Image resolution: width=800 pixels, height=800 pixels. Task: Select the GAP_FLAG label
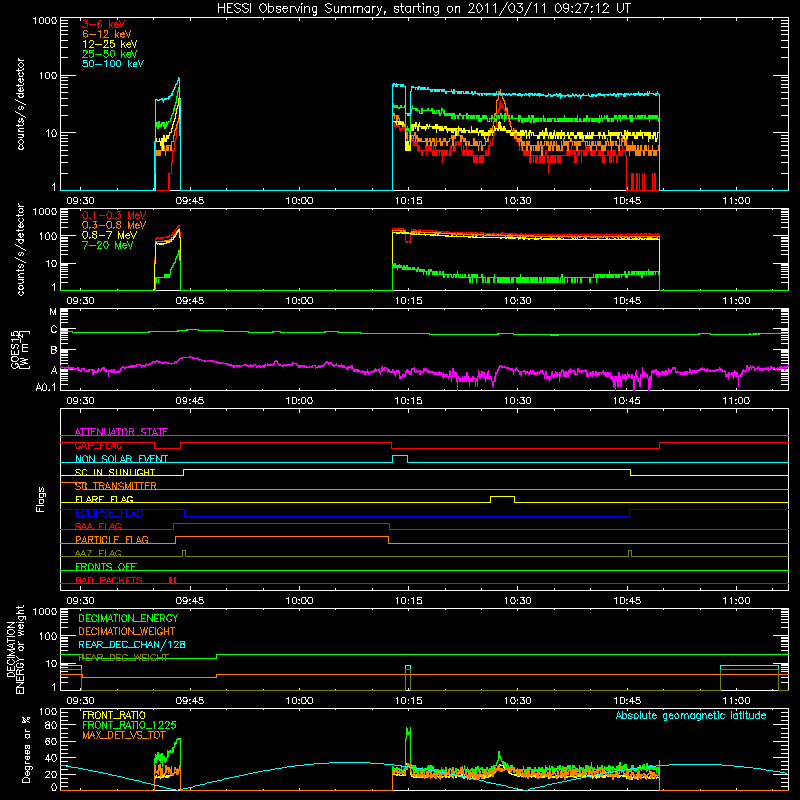point(98,445)
